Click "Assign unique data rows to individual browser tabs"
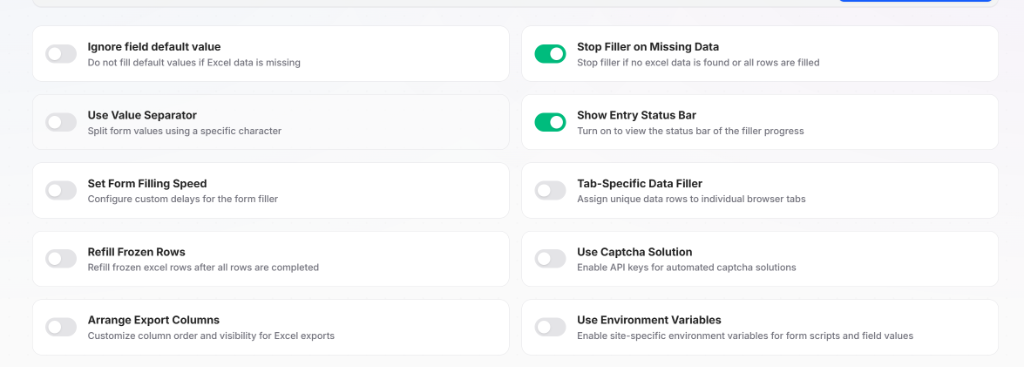This screenshot has height=367, width=1024. coord(692,199)
